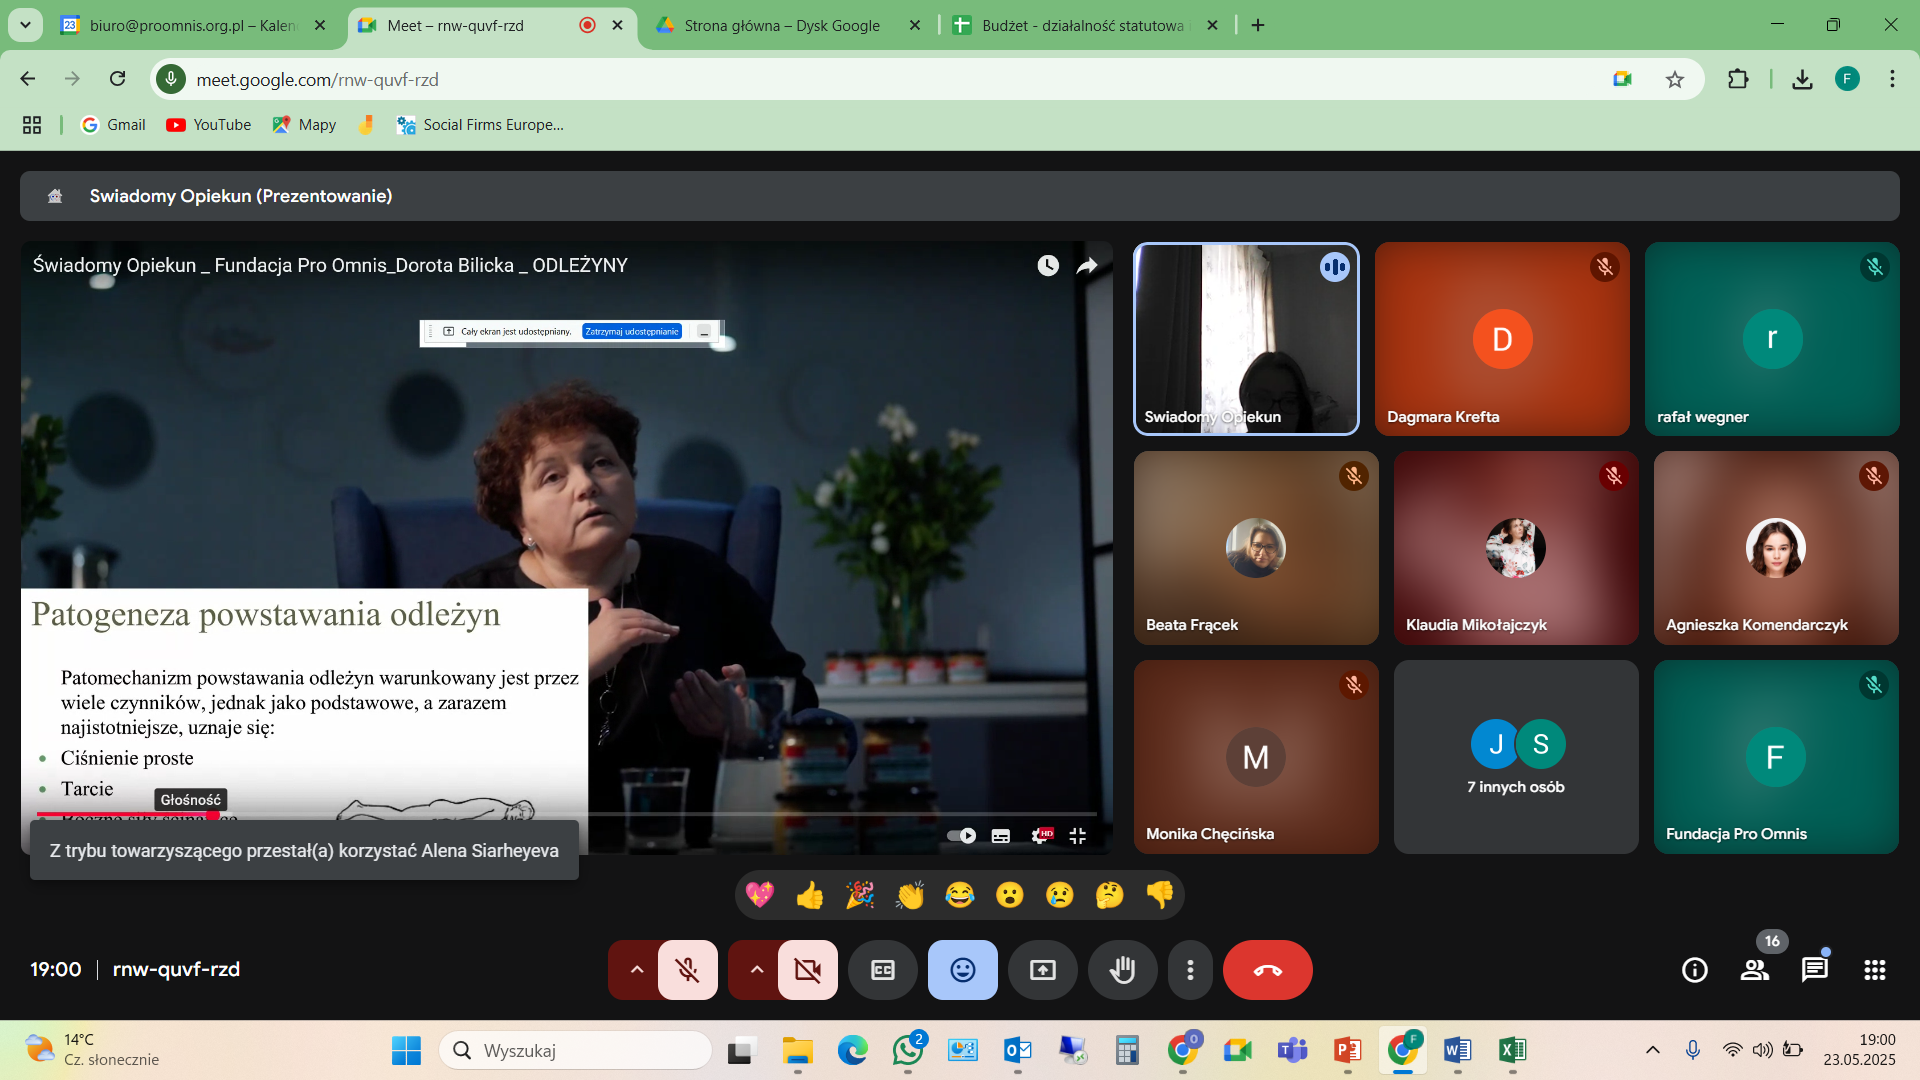Open the activities grid icon

click(1874, 970)
